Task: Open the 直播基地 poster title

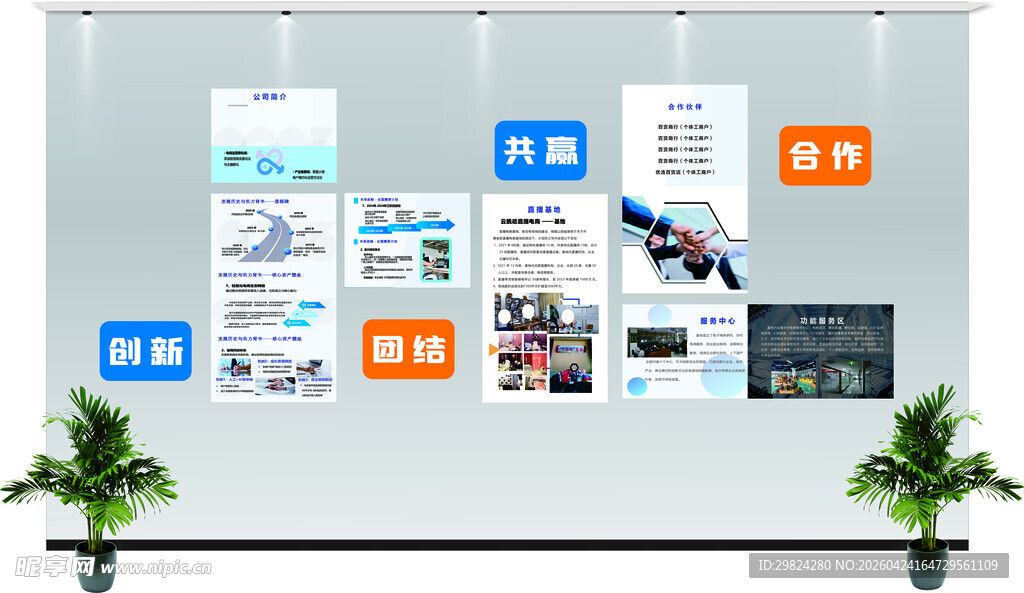Action: pos(544,209)
